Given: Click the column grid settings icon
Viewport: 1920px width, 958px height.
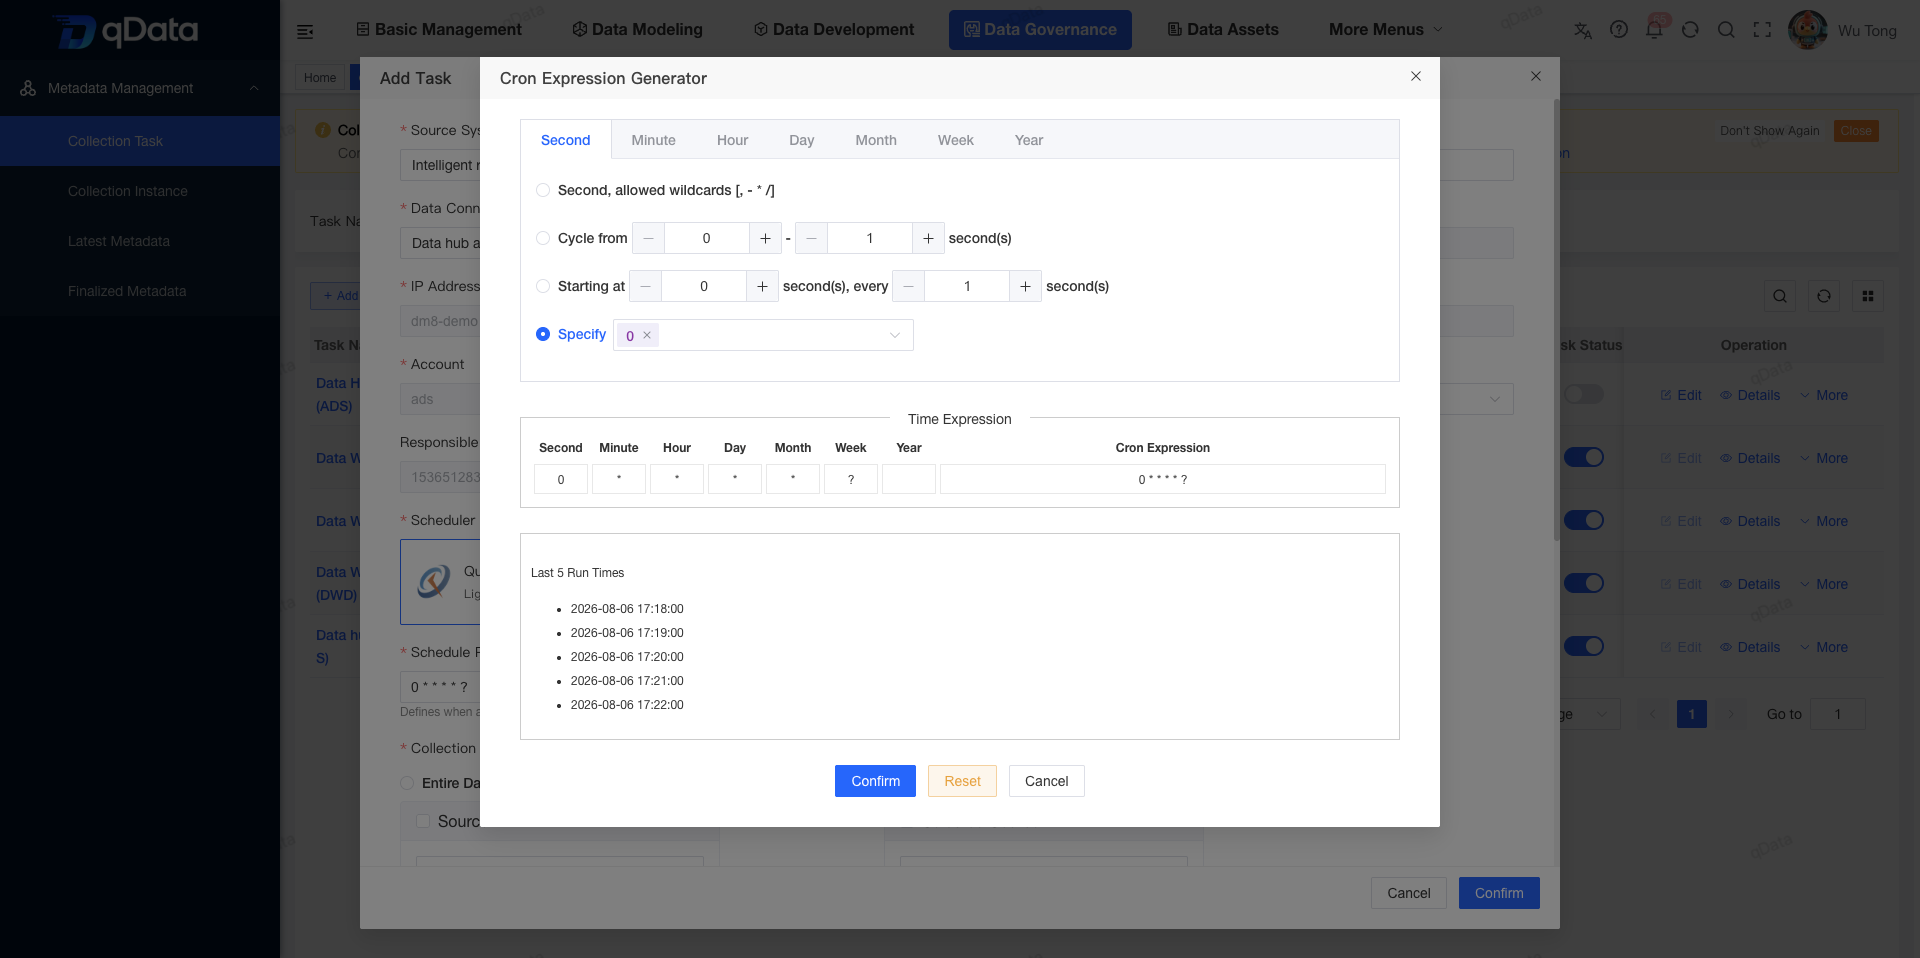Looking at the screenshot, I should tap(1868, 296).
